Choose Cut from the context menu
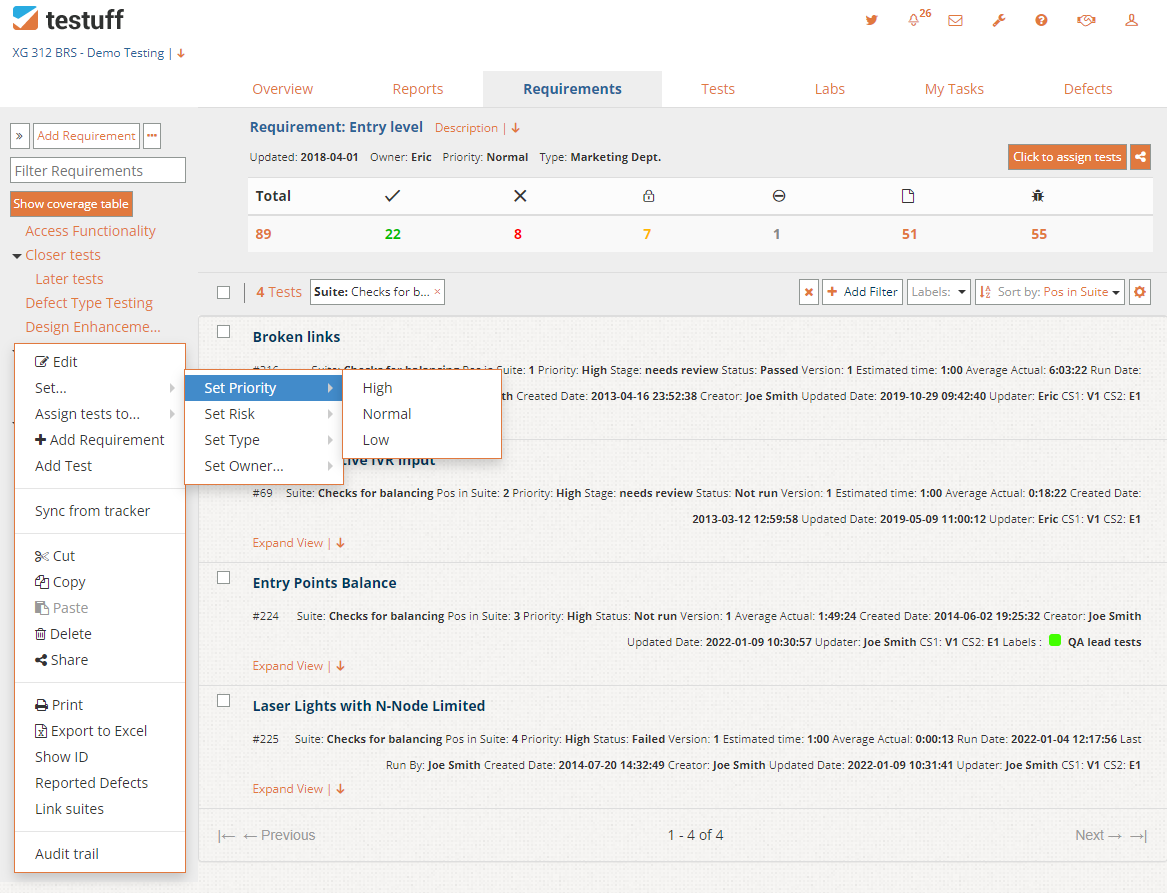This screenshot has height=893, width=1167. pyautogui.click(x=55, y=556)
